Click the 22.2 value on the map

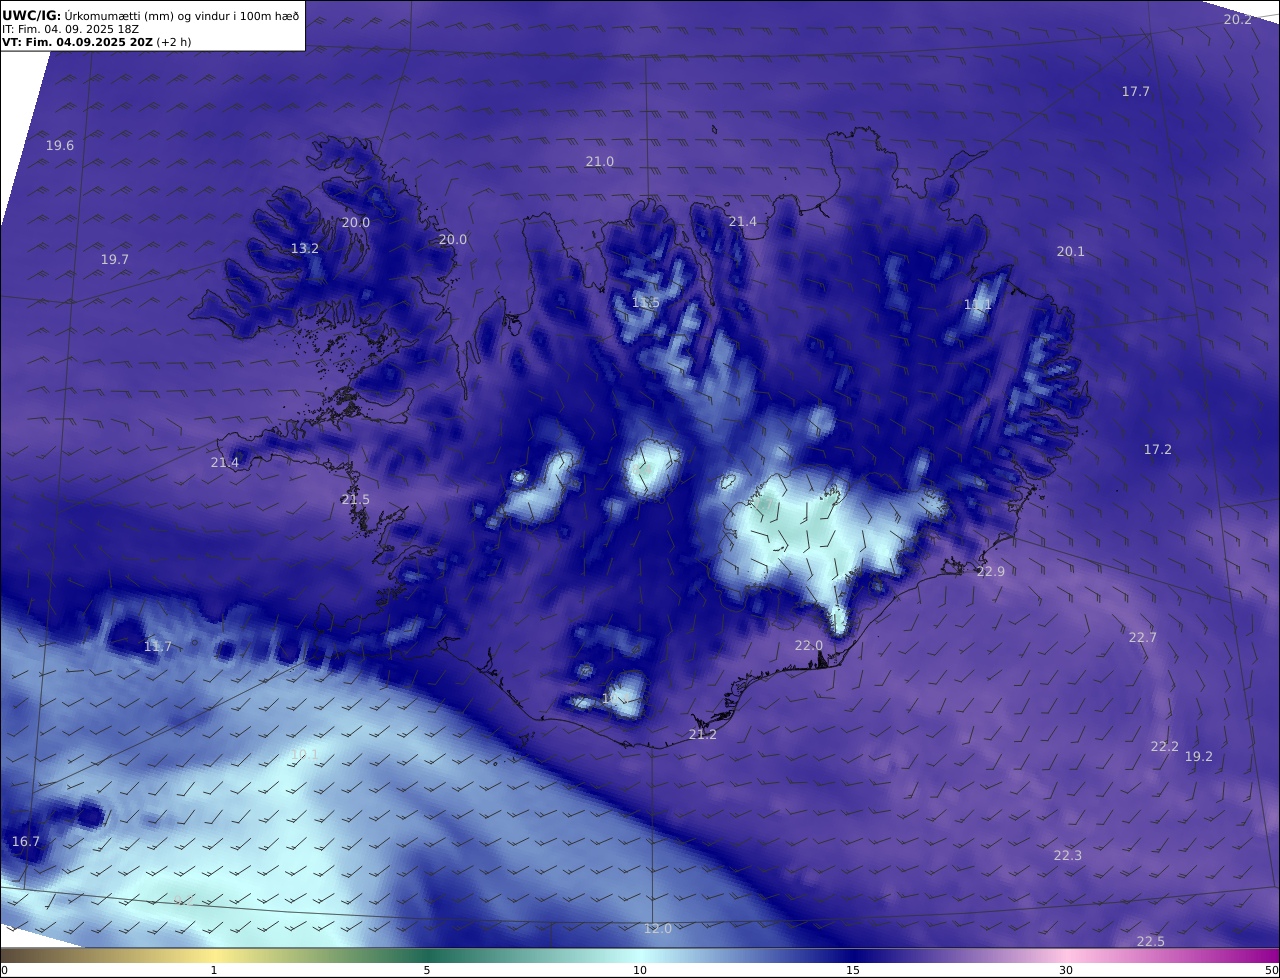coord(1165,747)
